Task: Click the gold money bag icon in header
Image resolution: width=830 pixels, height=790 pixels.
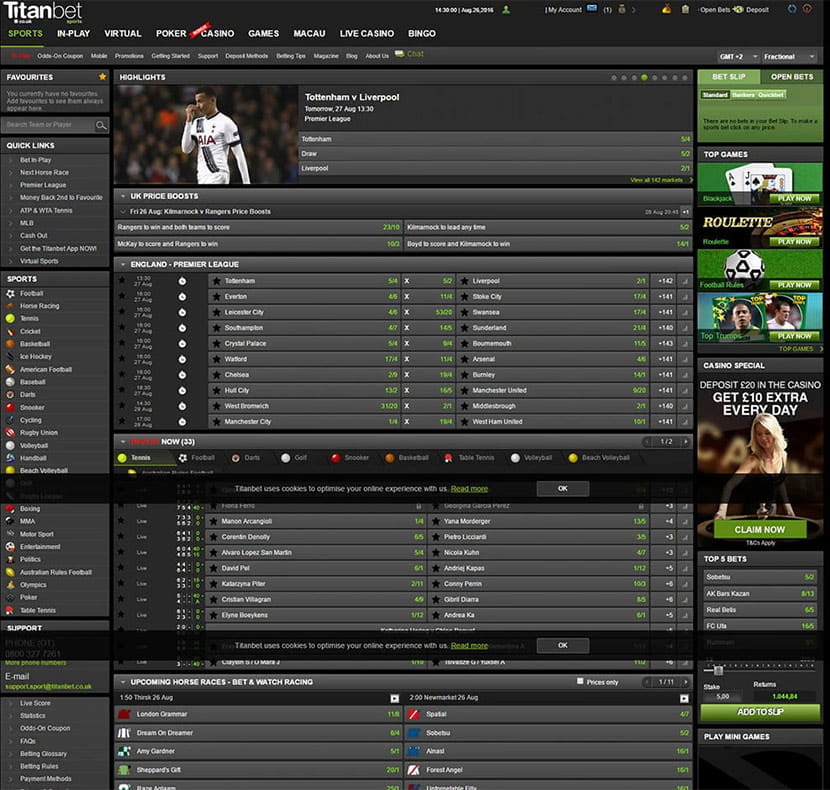Action: click(x=666, y=9)
